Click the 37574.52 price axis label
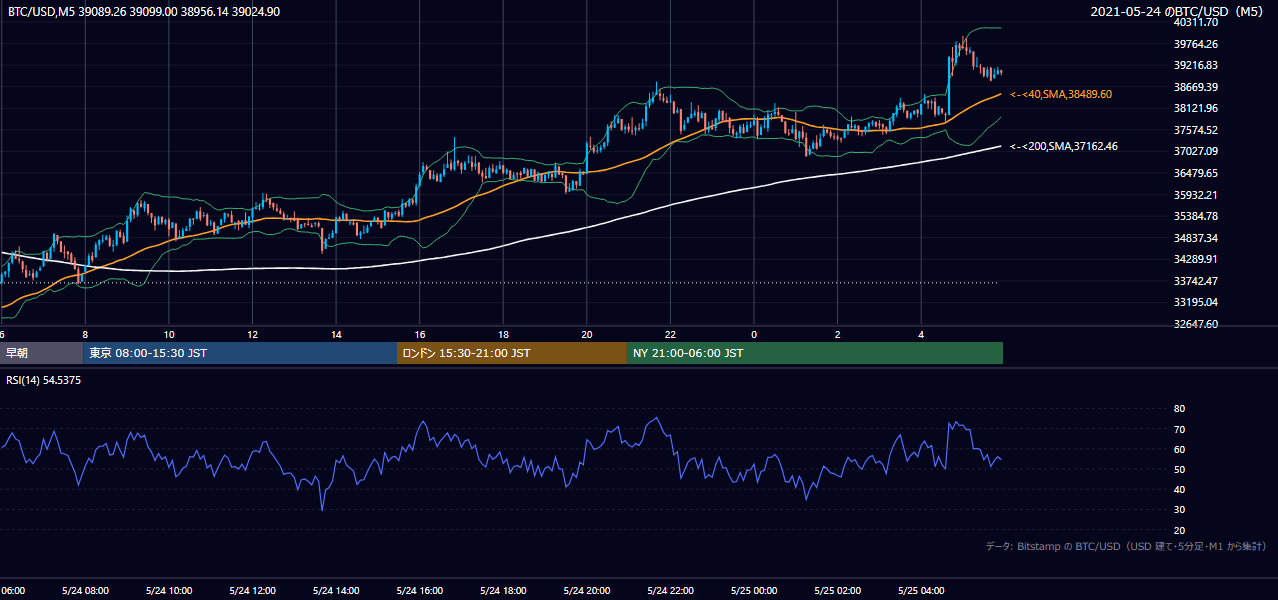This screenshot has width=1278, height=600. tap(1196, 130)
